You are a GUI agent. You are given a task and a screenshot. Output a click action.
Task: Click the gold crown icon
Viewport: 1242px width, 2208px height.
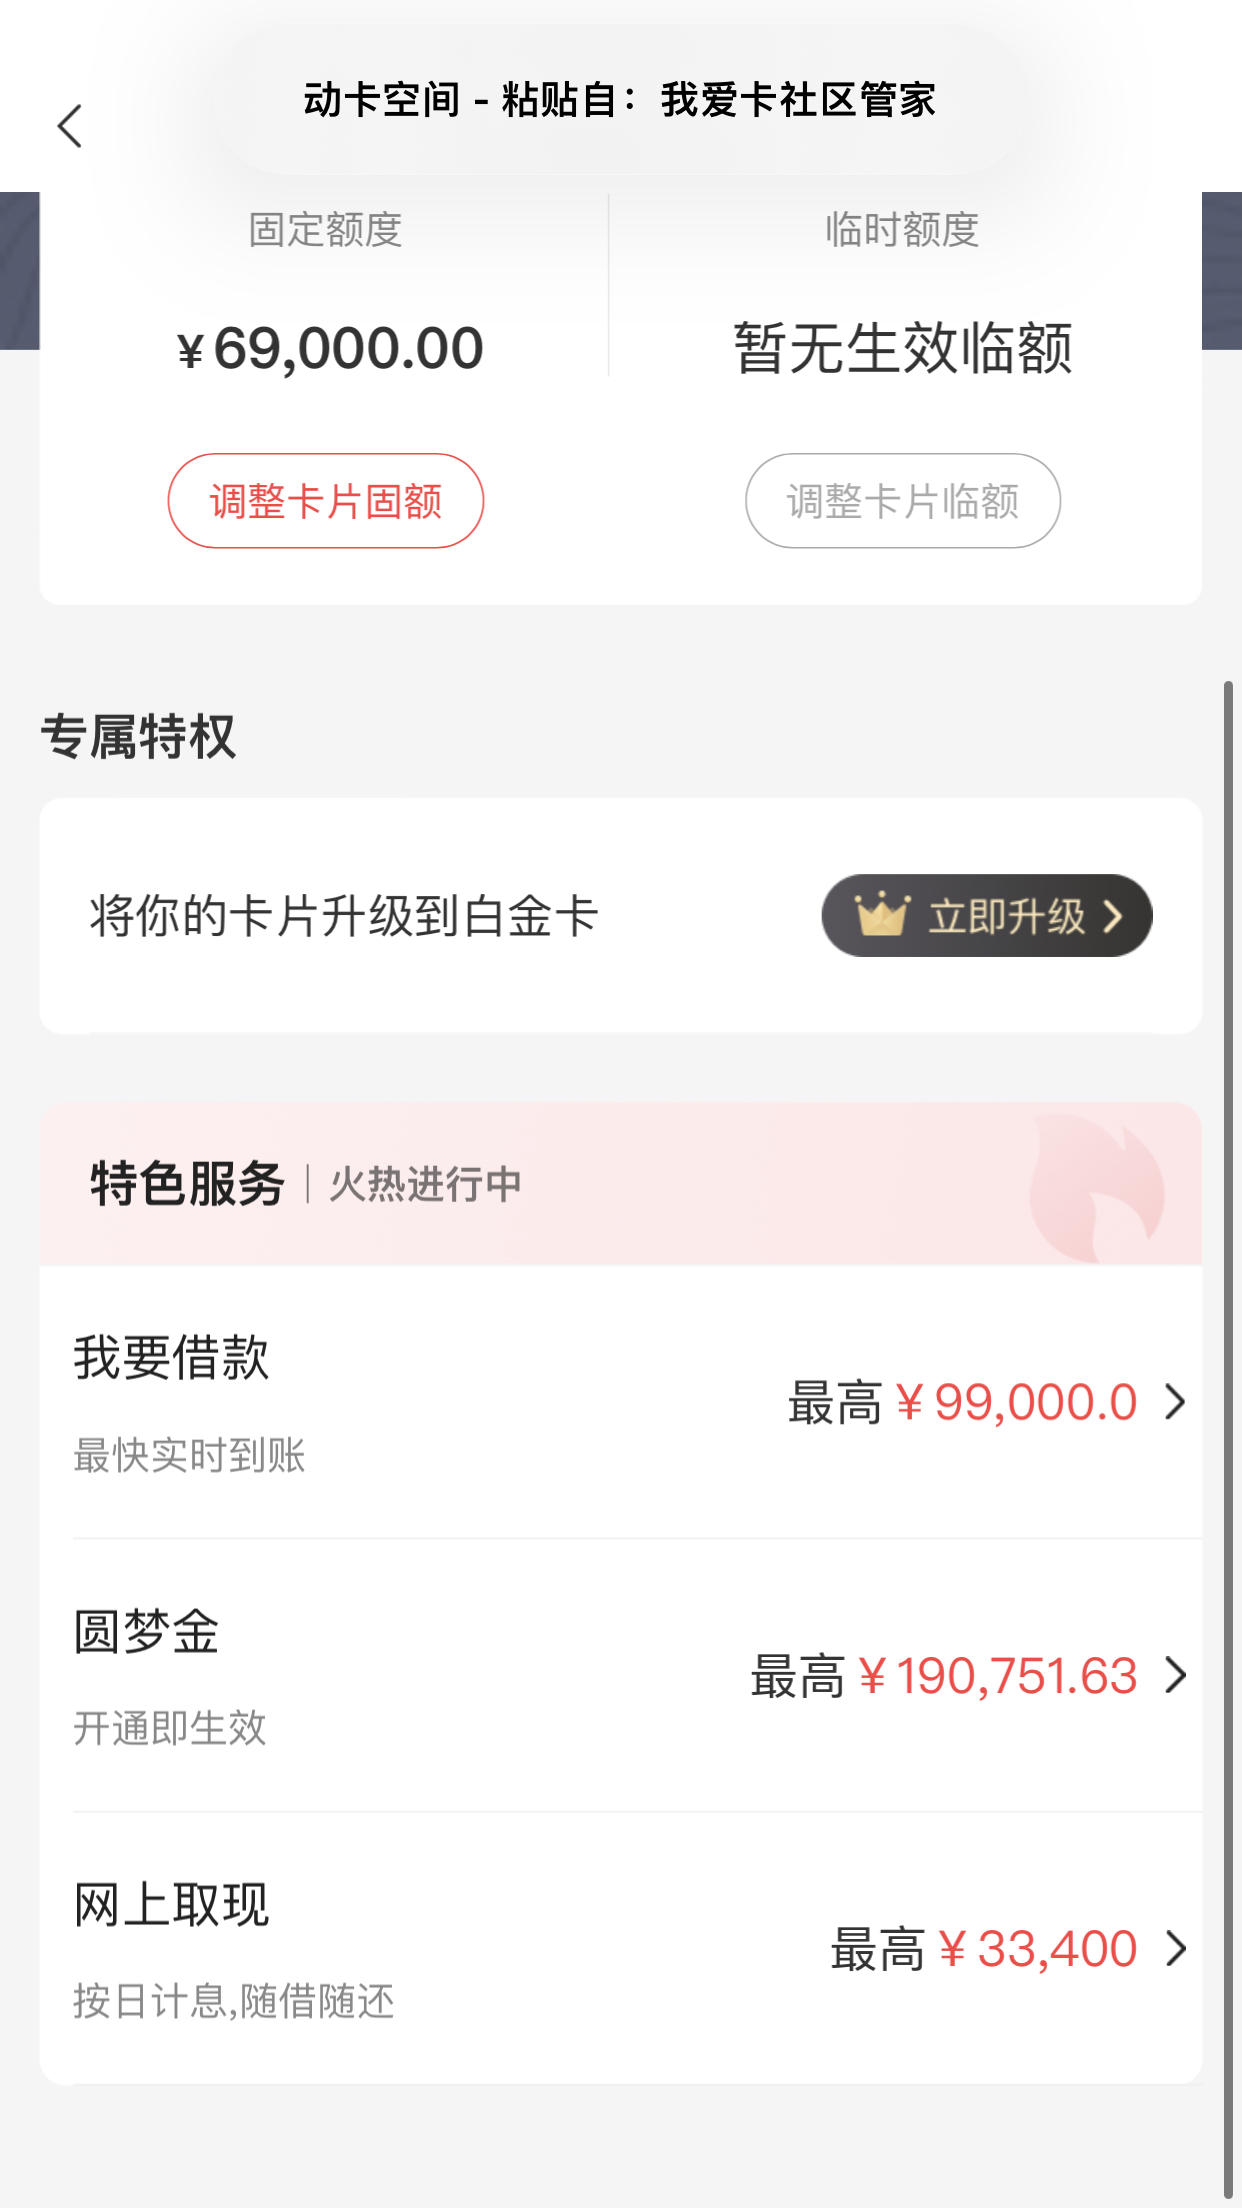[881, 914]
